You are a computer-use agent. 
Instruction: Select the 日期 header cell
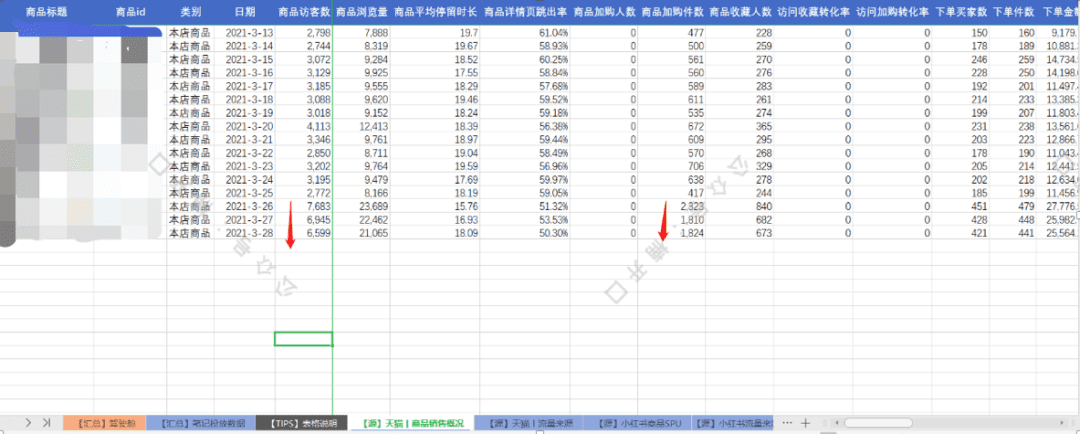tap(244, 13)
